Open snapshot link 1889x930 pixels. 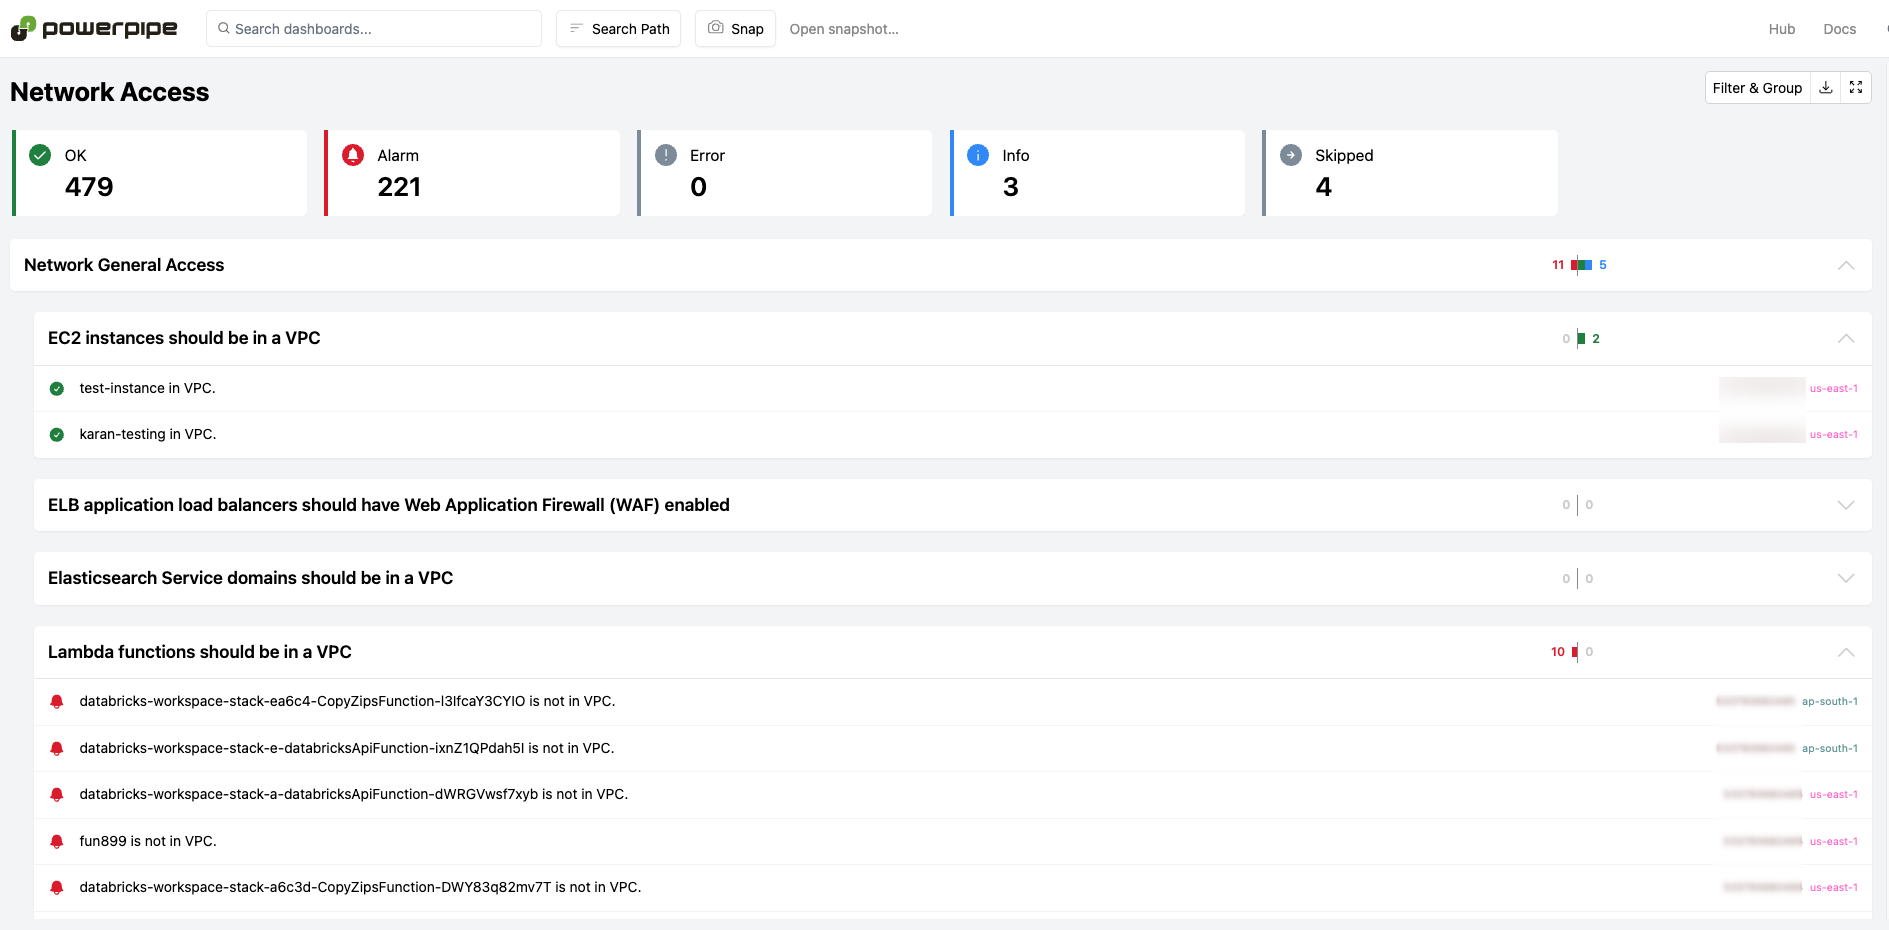[844, 29]
